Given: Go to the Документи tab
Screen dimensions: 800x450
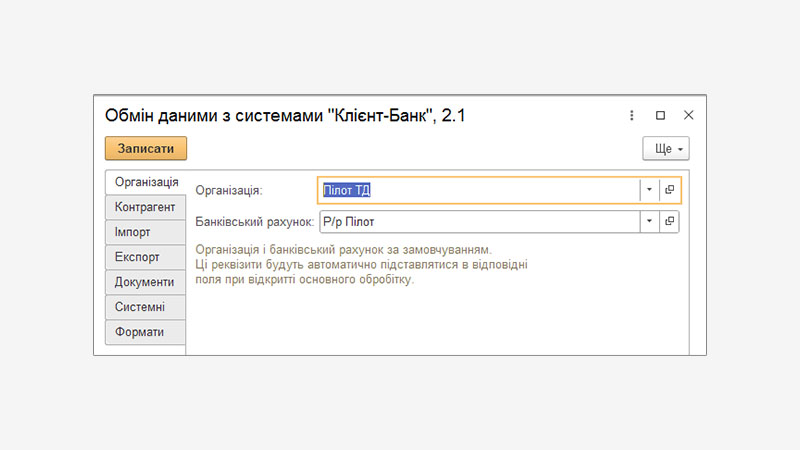Looking at the screenshot, I should pos(146,282).
